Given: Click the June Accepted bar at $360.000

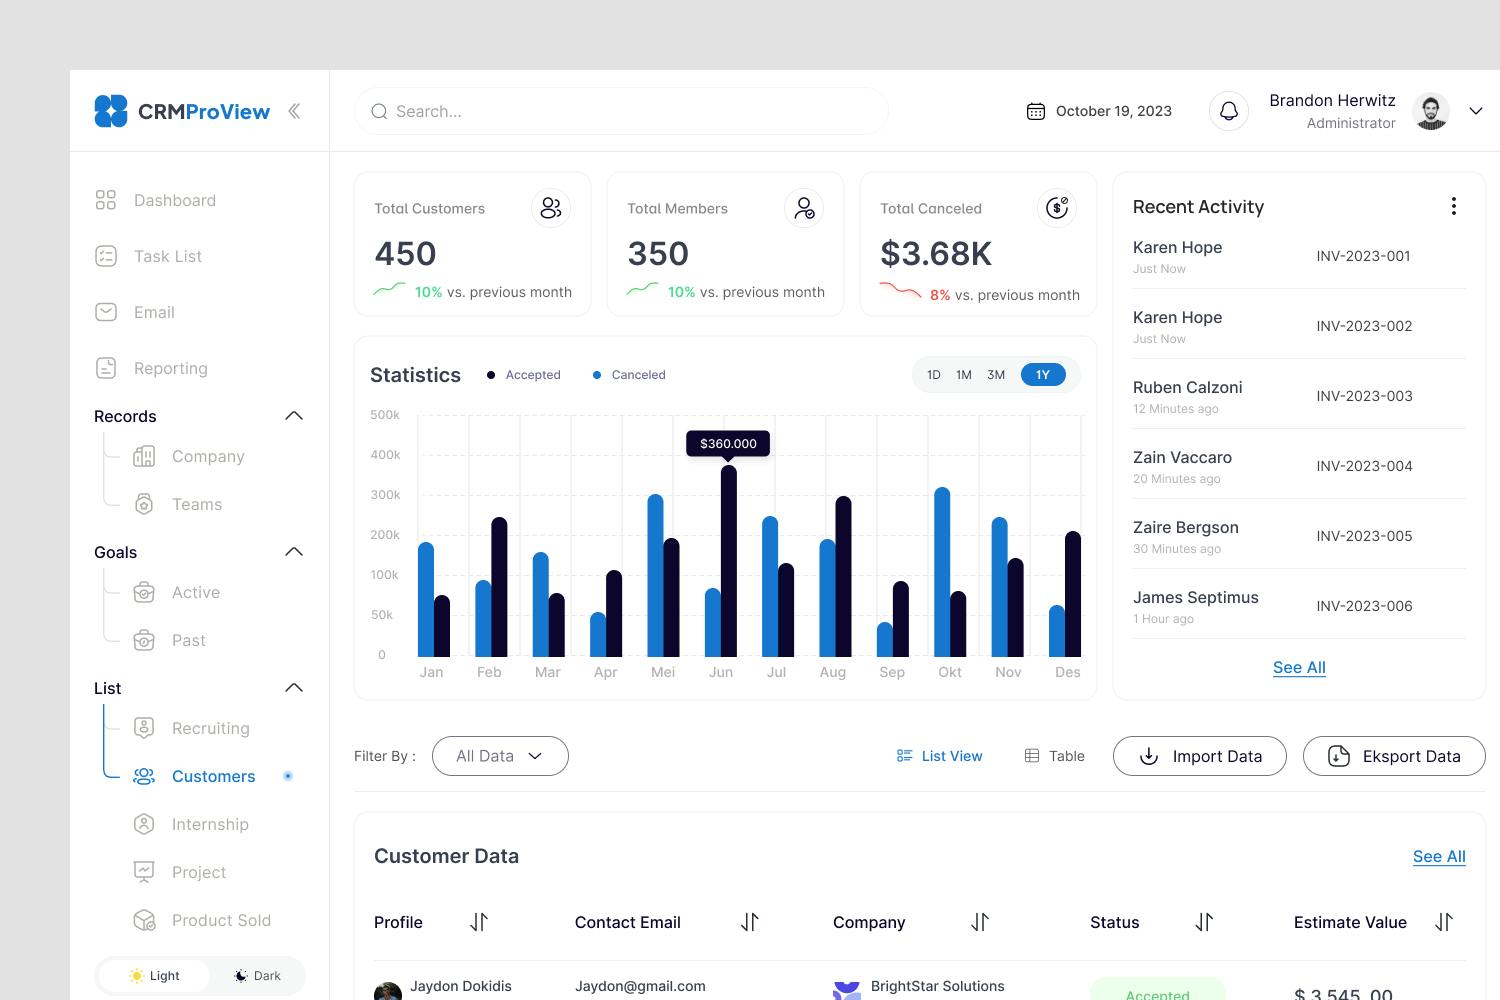Looking at the screenshot, I should tap(729, 561).
